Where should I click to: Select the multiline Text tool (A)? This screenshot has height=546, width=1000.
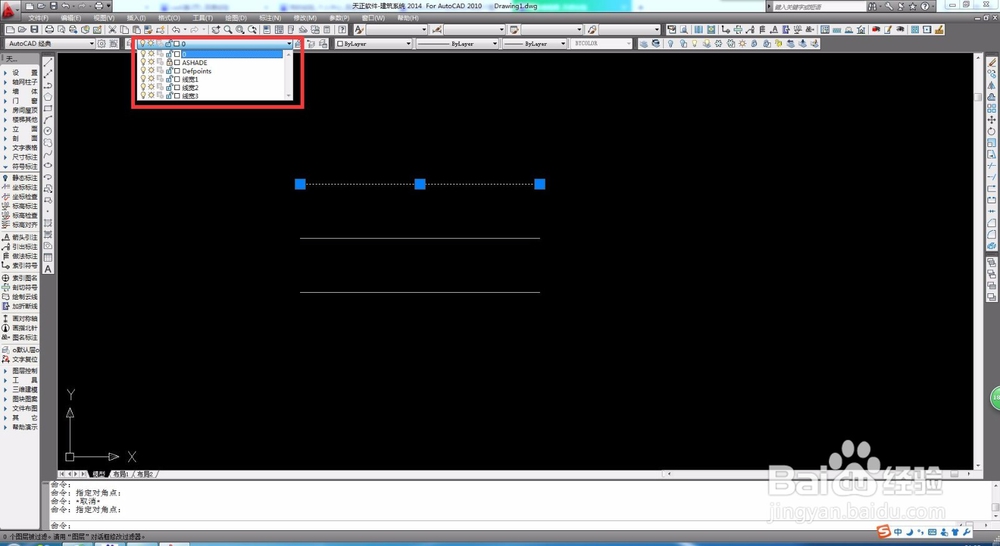coord(48,269)
